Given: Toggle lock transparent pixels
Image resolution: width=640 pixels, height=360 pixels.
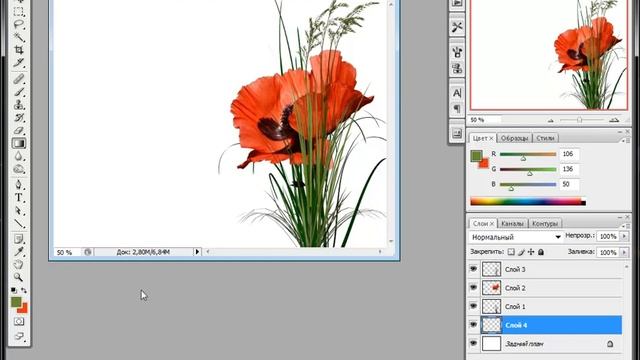Looking at the screenshot, I should tap(511, 252).
